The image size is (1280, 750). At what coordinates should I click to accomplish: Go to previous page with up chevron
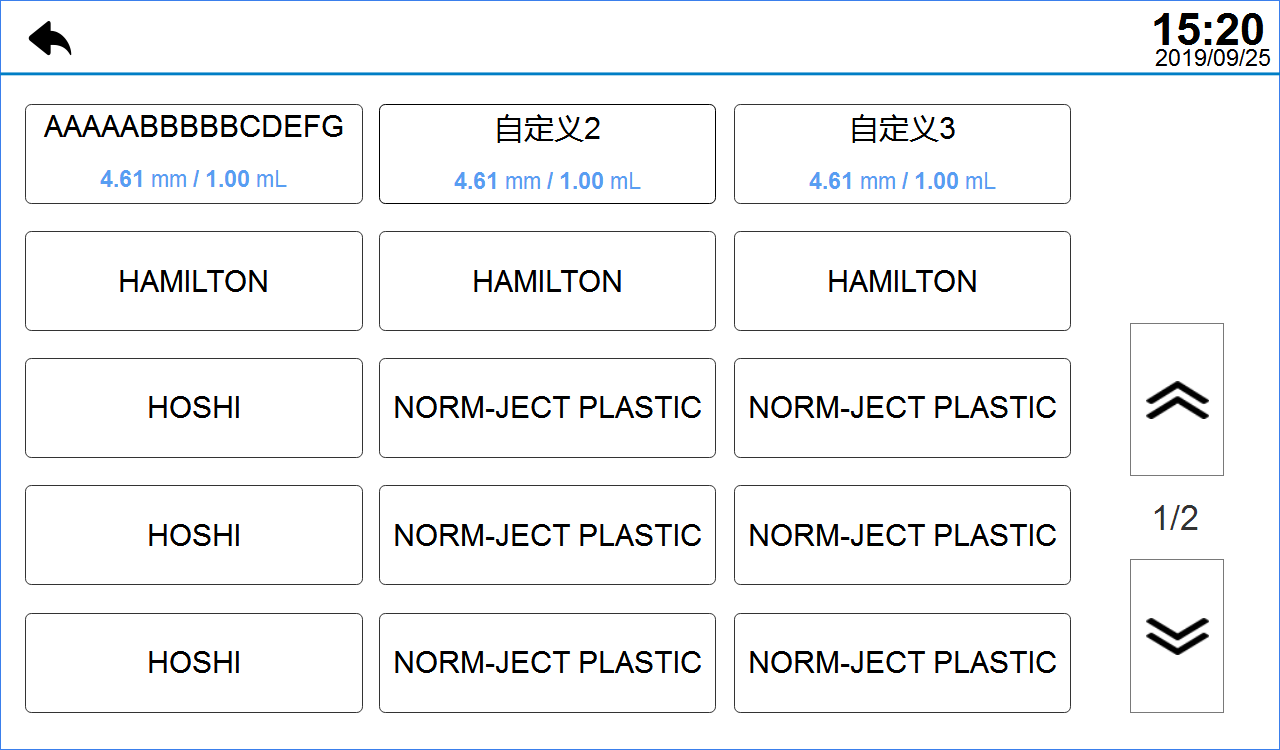coord(1176,399)
